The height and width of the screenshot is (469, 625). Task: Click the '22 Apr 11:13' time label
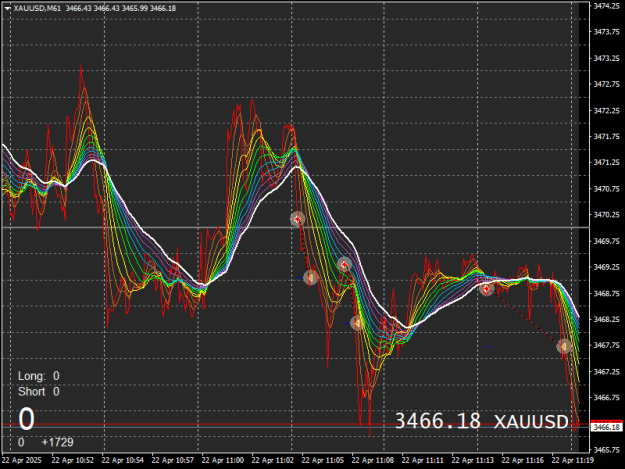[x=472, y=460]
